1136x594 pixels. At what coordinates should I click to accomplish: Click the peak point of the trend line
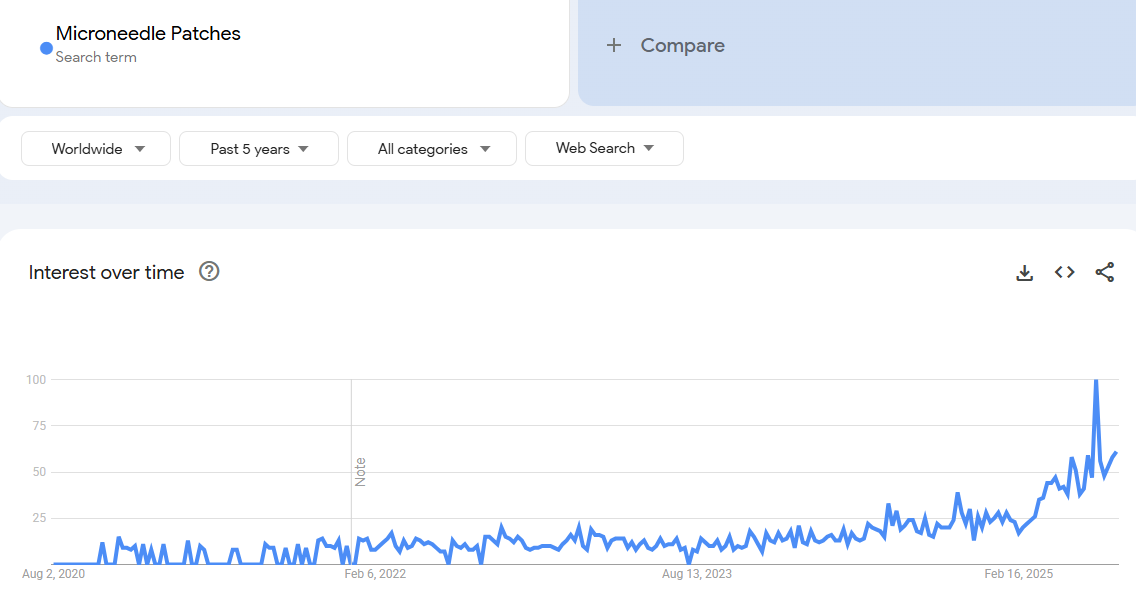pyautogui.click(x=1096, y=381)
